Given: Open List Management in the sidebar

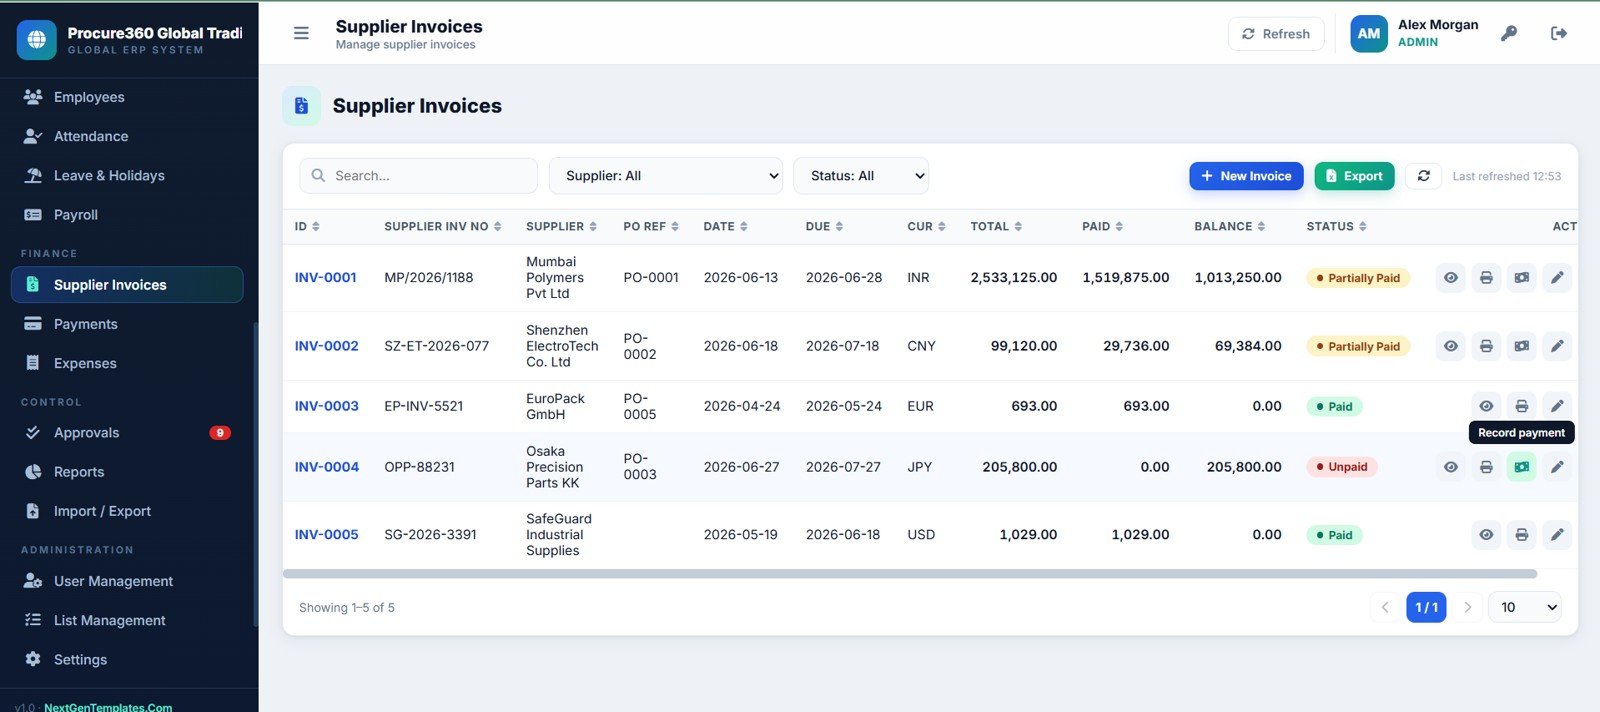Looking at the screenshot, I should 127,620.
